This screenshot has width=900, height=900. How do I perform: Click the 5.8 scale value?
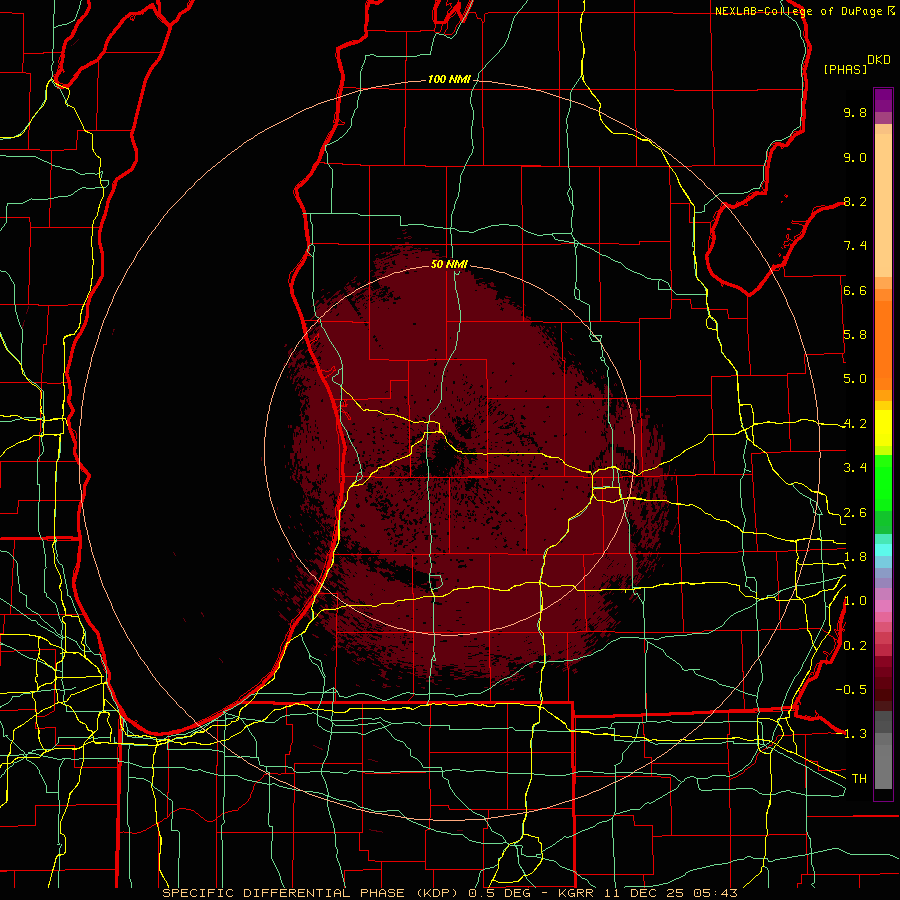coord(855,335)
